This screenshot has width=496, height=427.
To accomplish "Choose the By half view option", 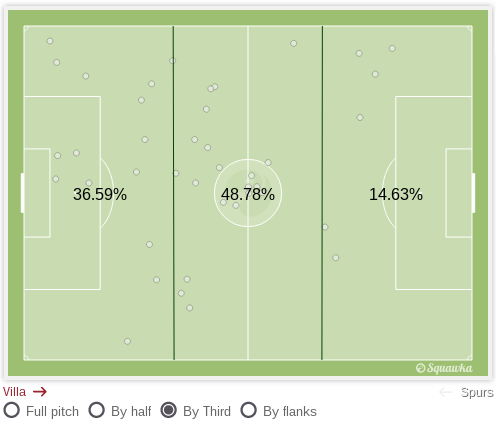I will (97, 410).
